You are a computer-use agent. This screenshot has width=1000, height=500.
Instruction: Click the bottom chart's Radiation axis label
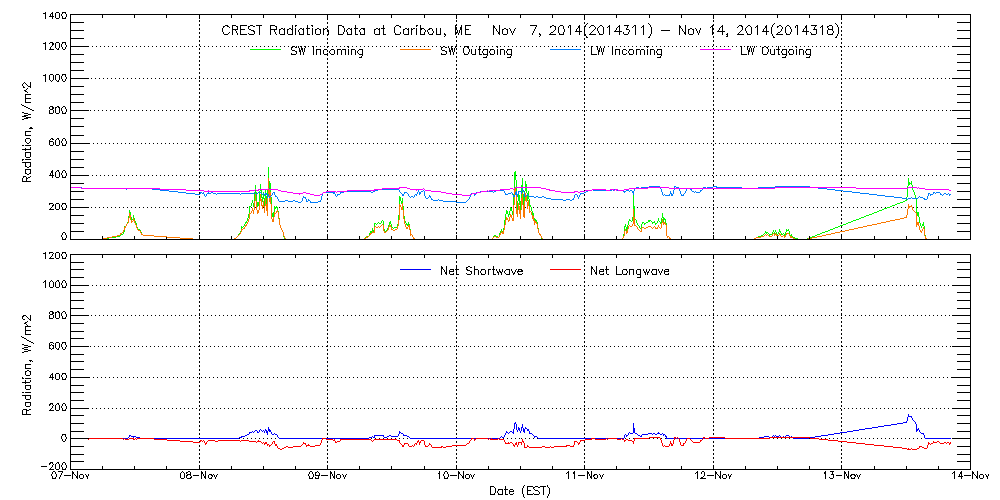[28, 361]
